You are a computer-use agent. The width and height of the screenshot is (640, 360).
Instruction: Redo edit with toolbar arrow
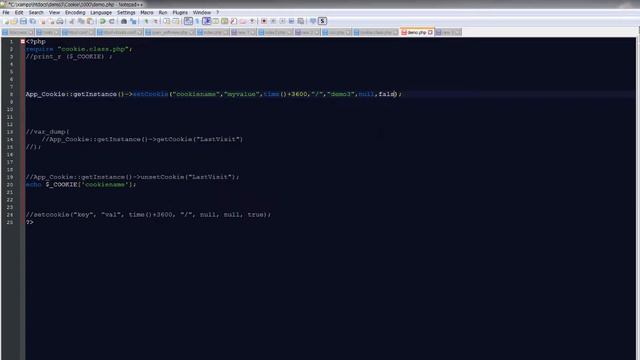(111, 21)
